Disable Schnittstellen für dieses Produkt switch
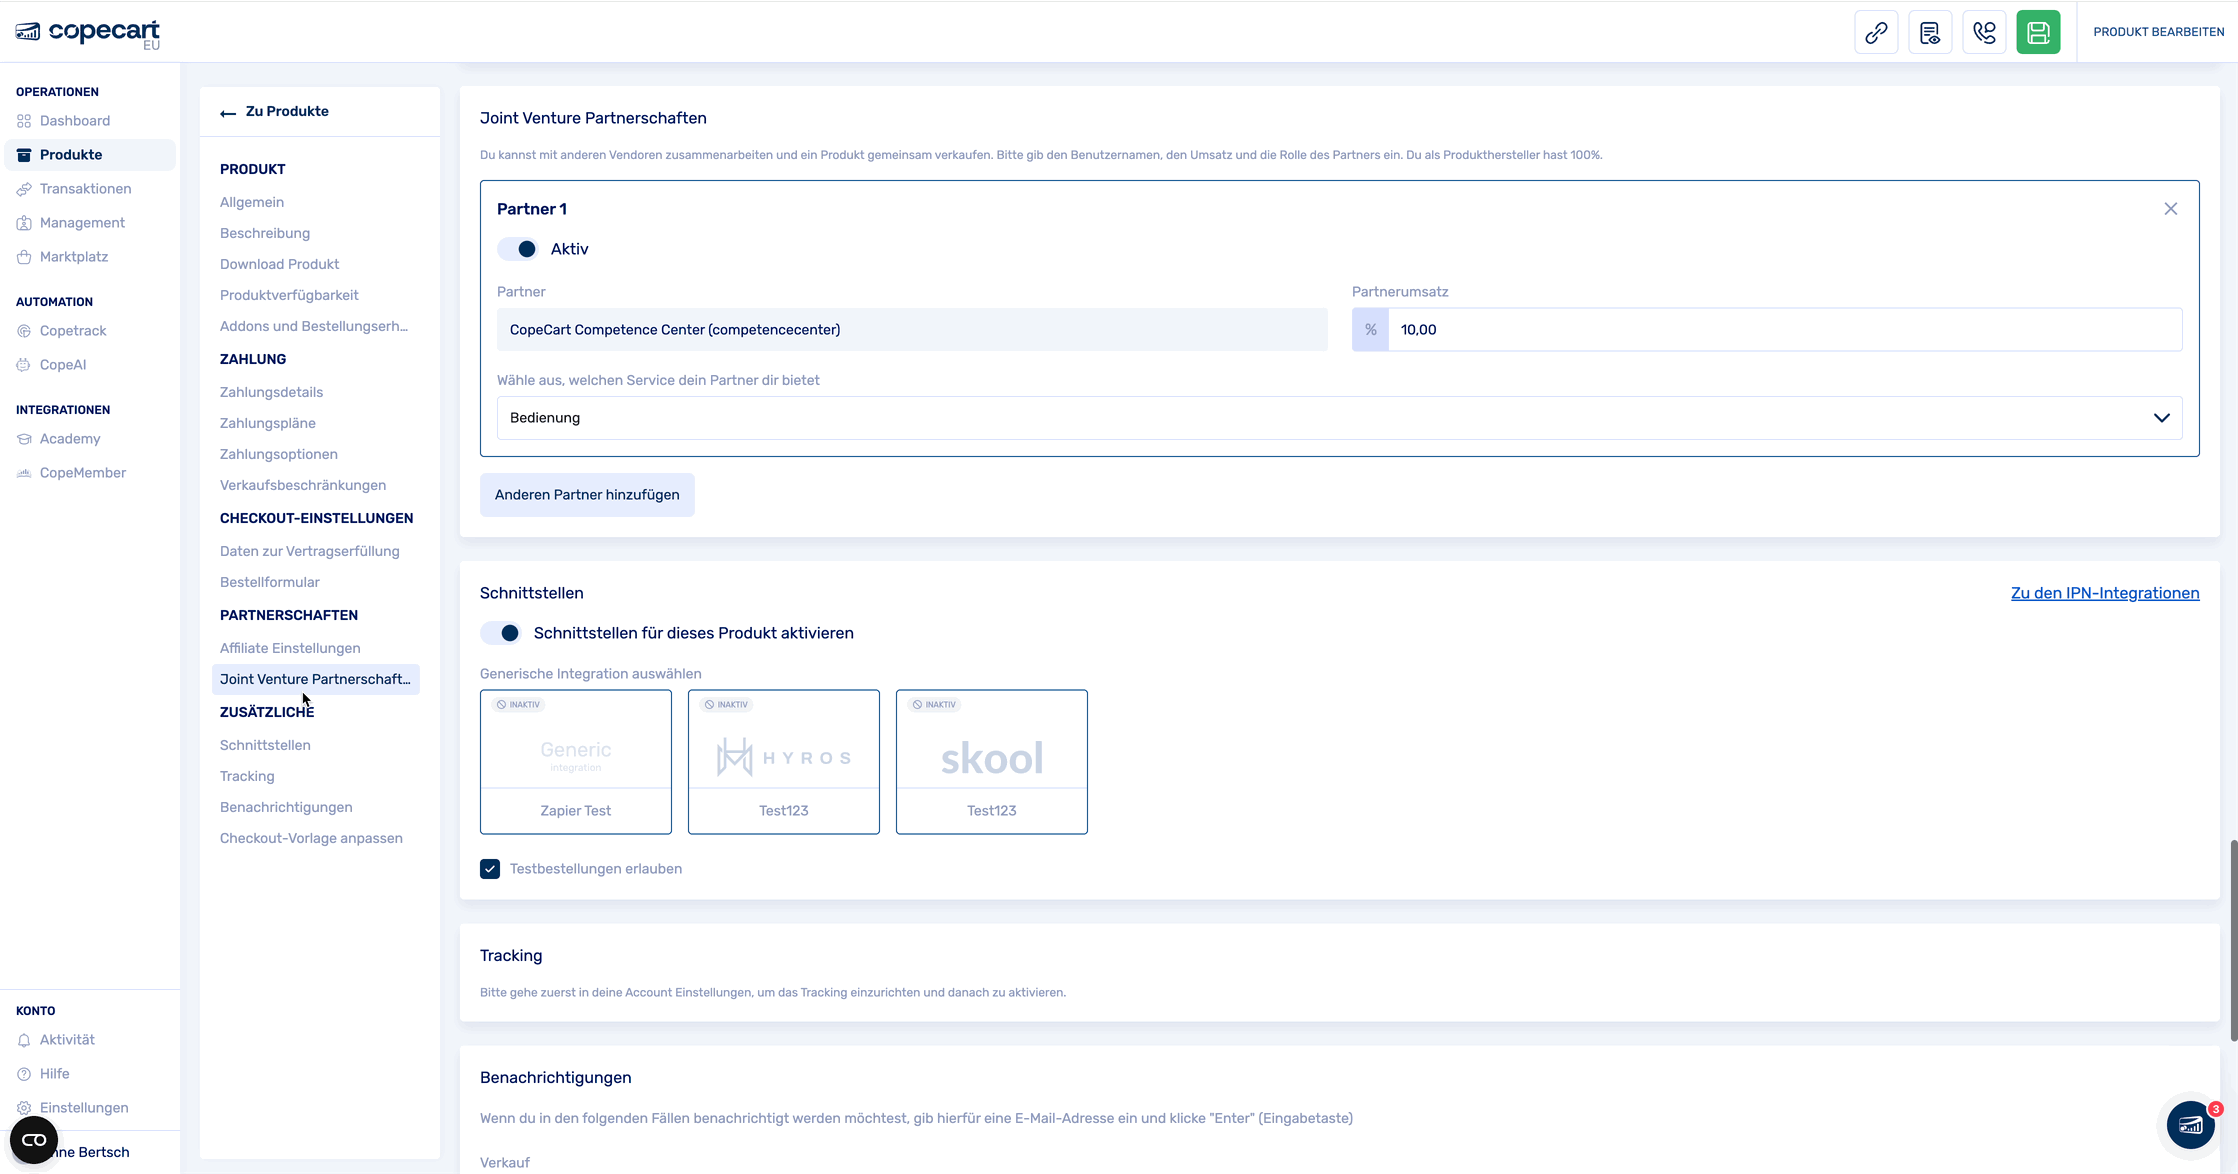This screenshot has height=1174, width=2238. (501, 633)
